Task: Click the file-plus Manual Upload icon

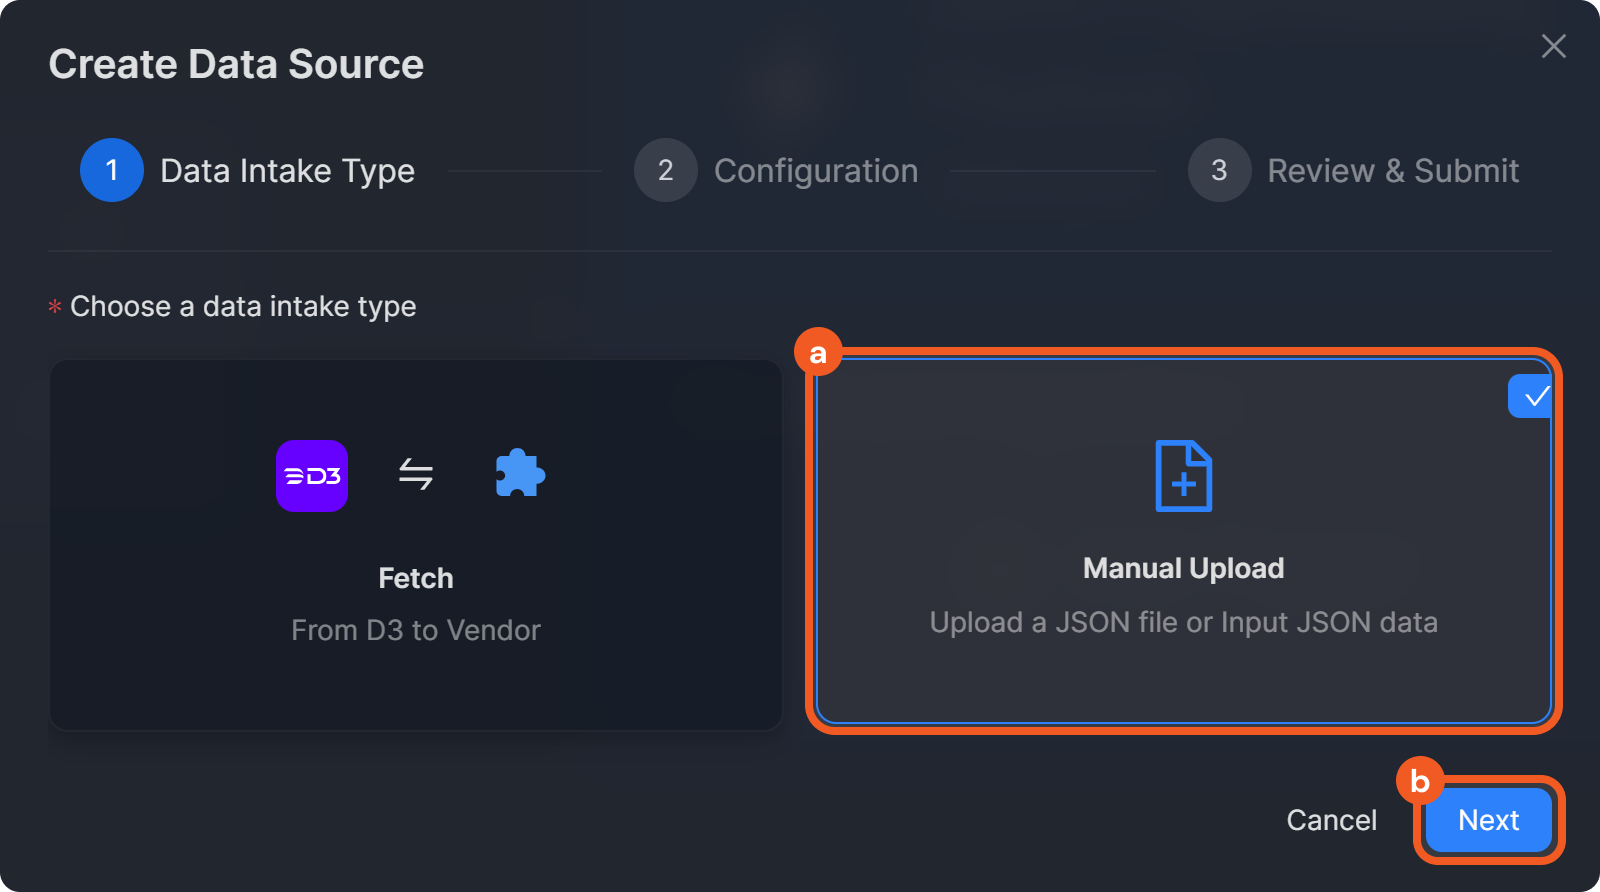Action: pos(1183,476)
